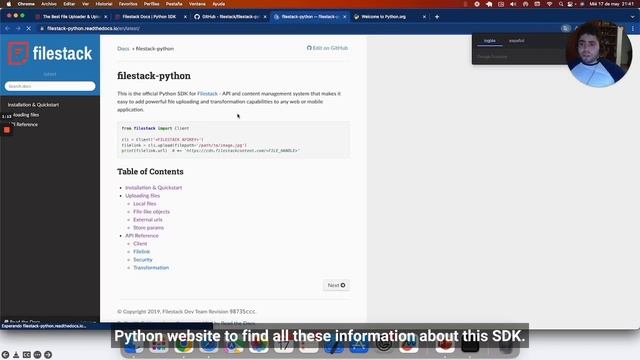640x360 pixels.
Task: Open the Archivo menu
Action: (49, 4)
